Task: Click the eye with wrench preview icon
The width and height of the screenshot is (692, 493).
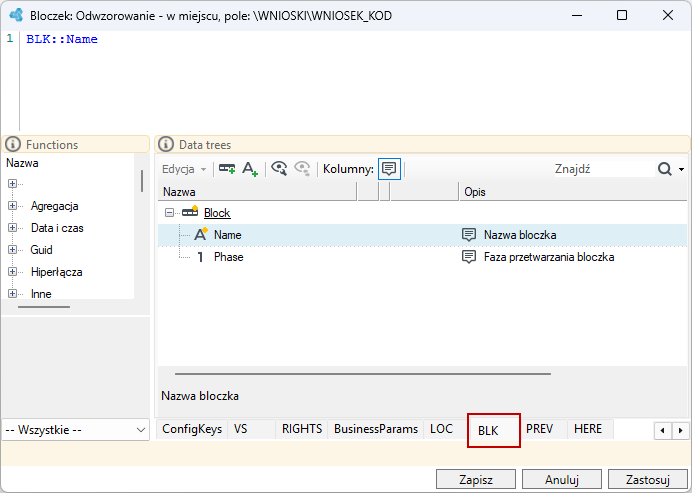Action: 279,169
